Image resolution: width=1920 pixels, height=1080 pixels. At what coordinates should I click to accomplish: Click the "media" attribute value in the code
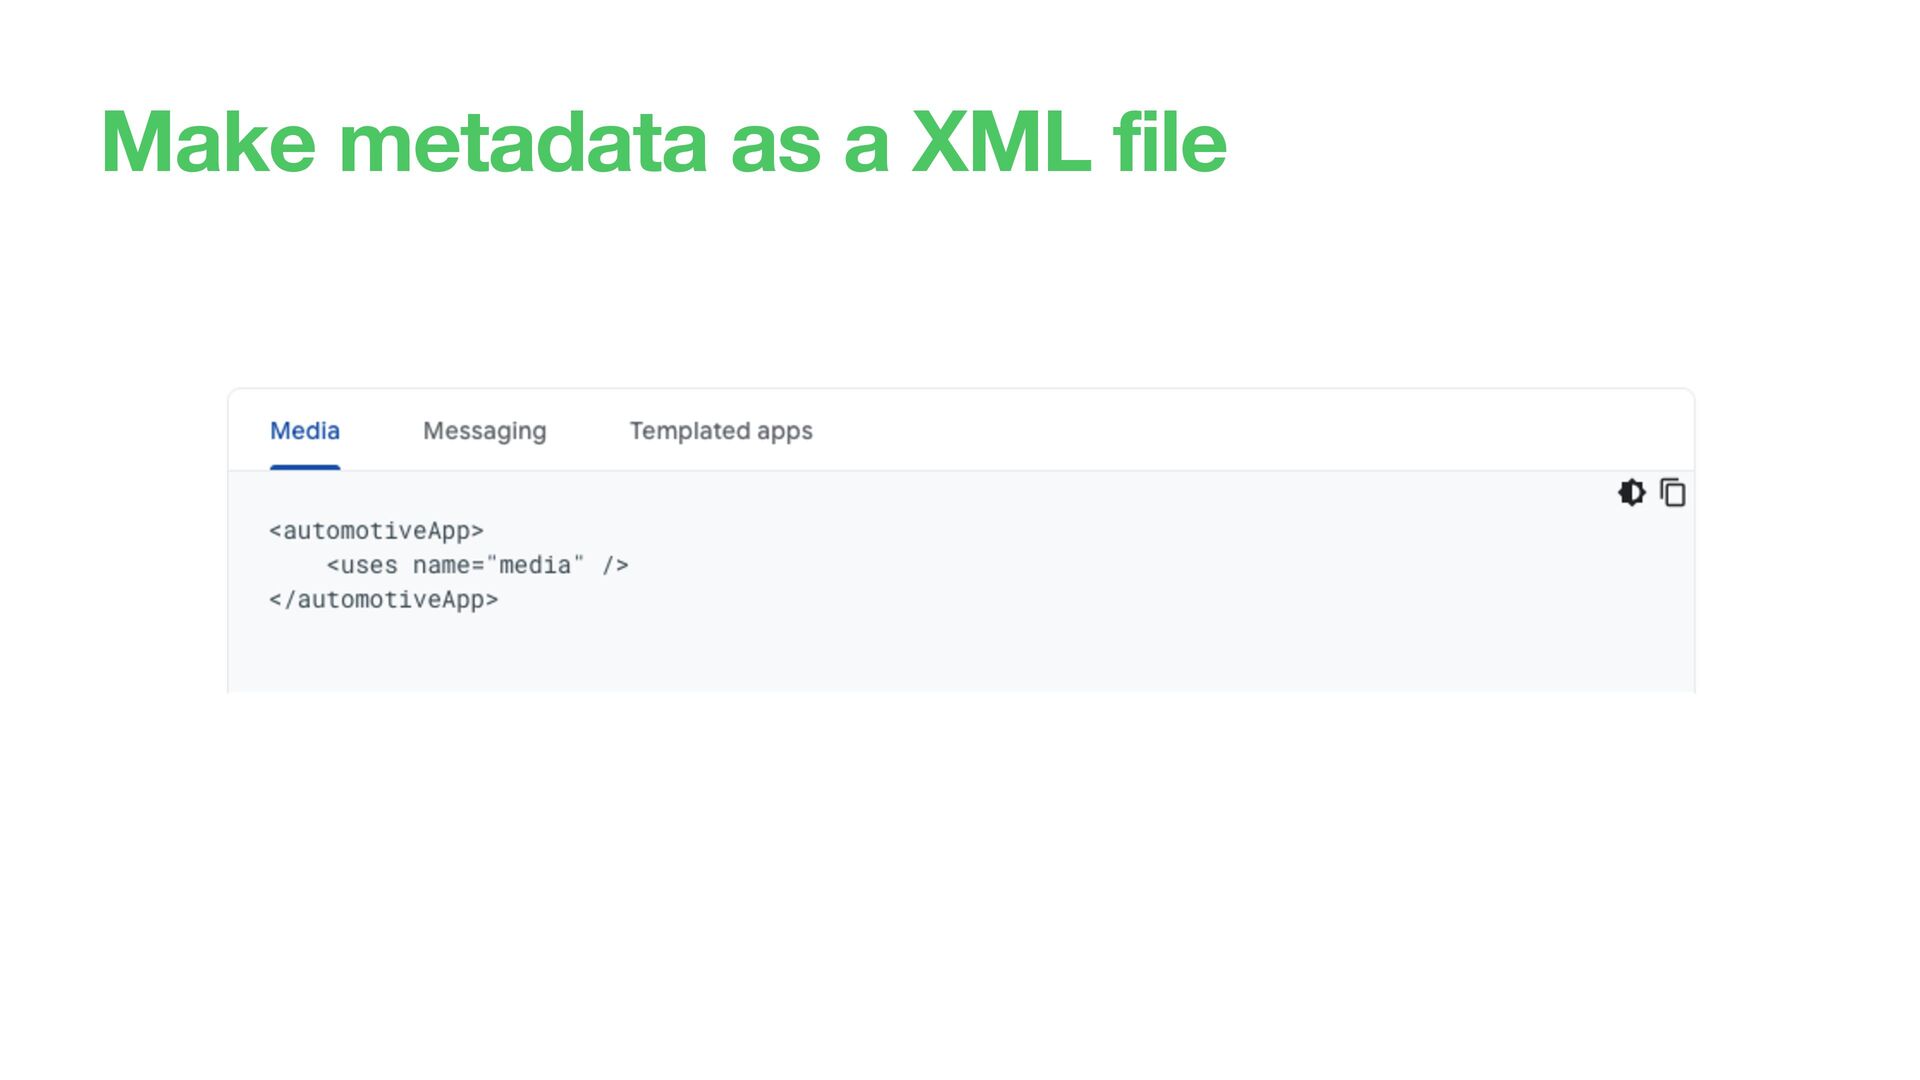point(535,565)
